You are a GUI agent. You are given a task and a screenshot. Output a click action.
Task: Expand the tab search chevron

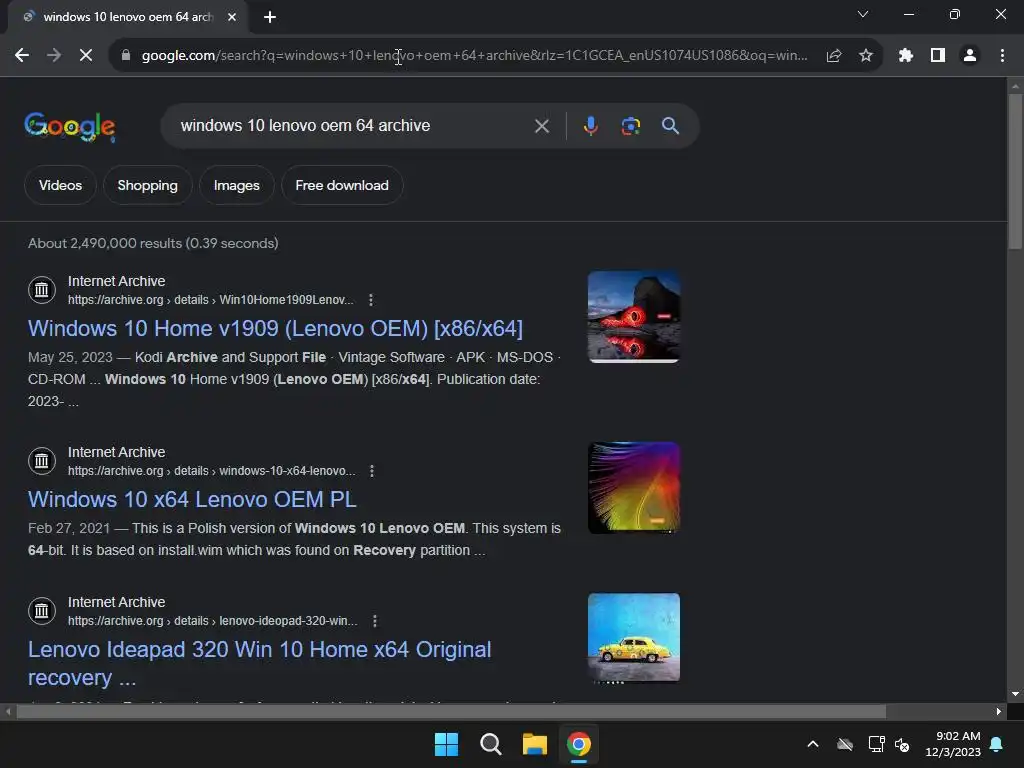[863, 14]
